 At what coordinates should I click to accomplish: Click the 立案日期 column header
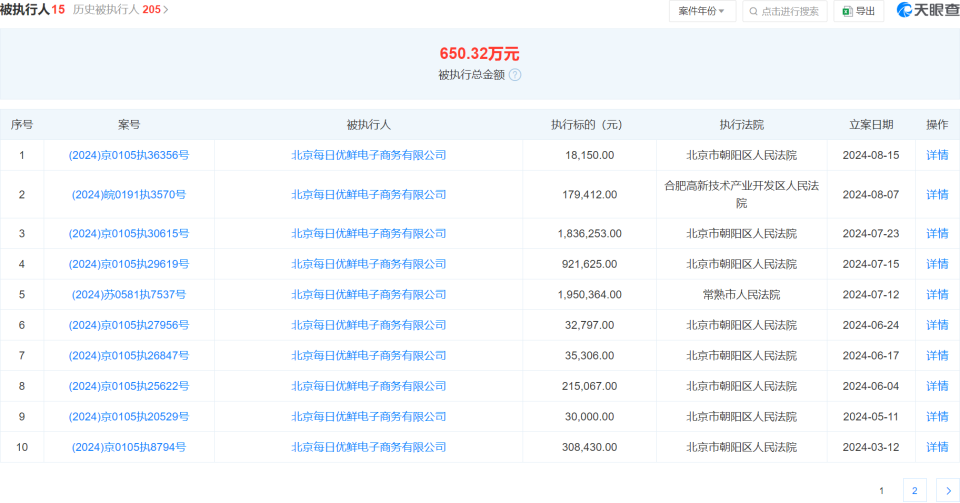pos(871,125)
